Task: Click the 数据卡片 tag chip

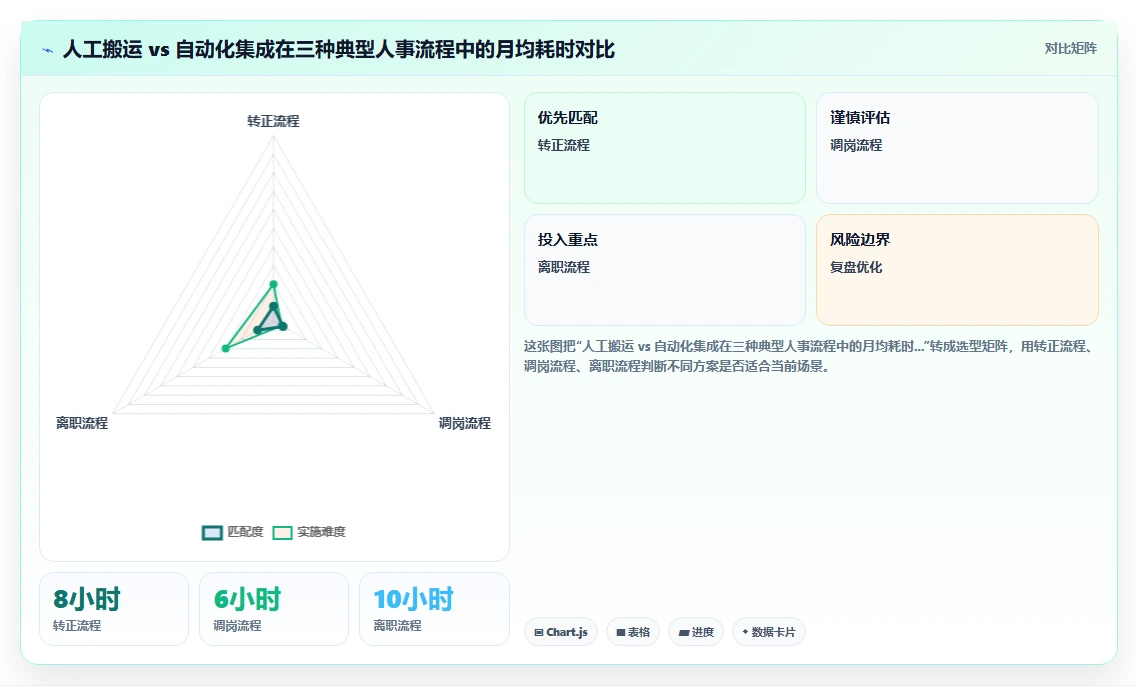Action: (x=769, y=632)
